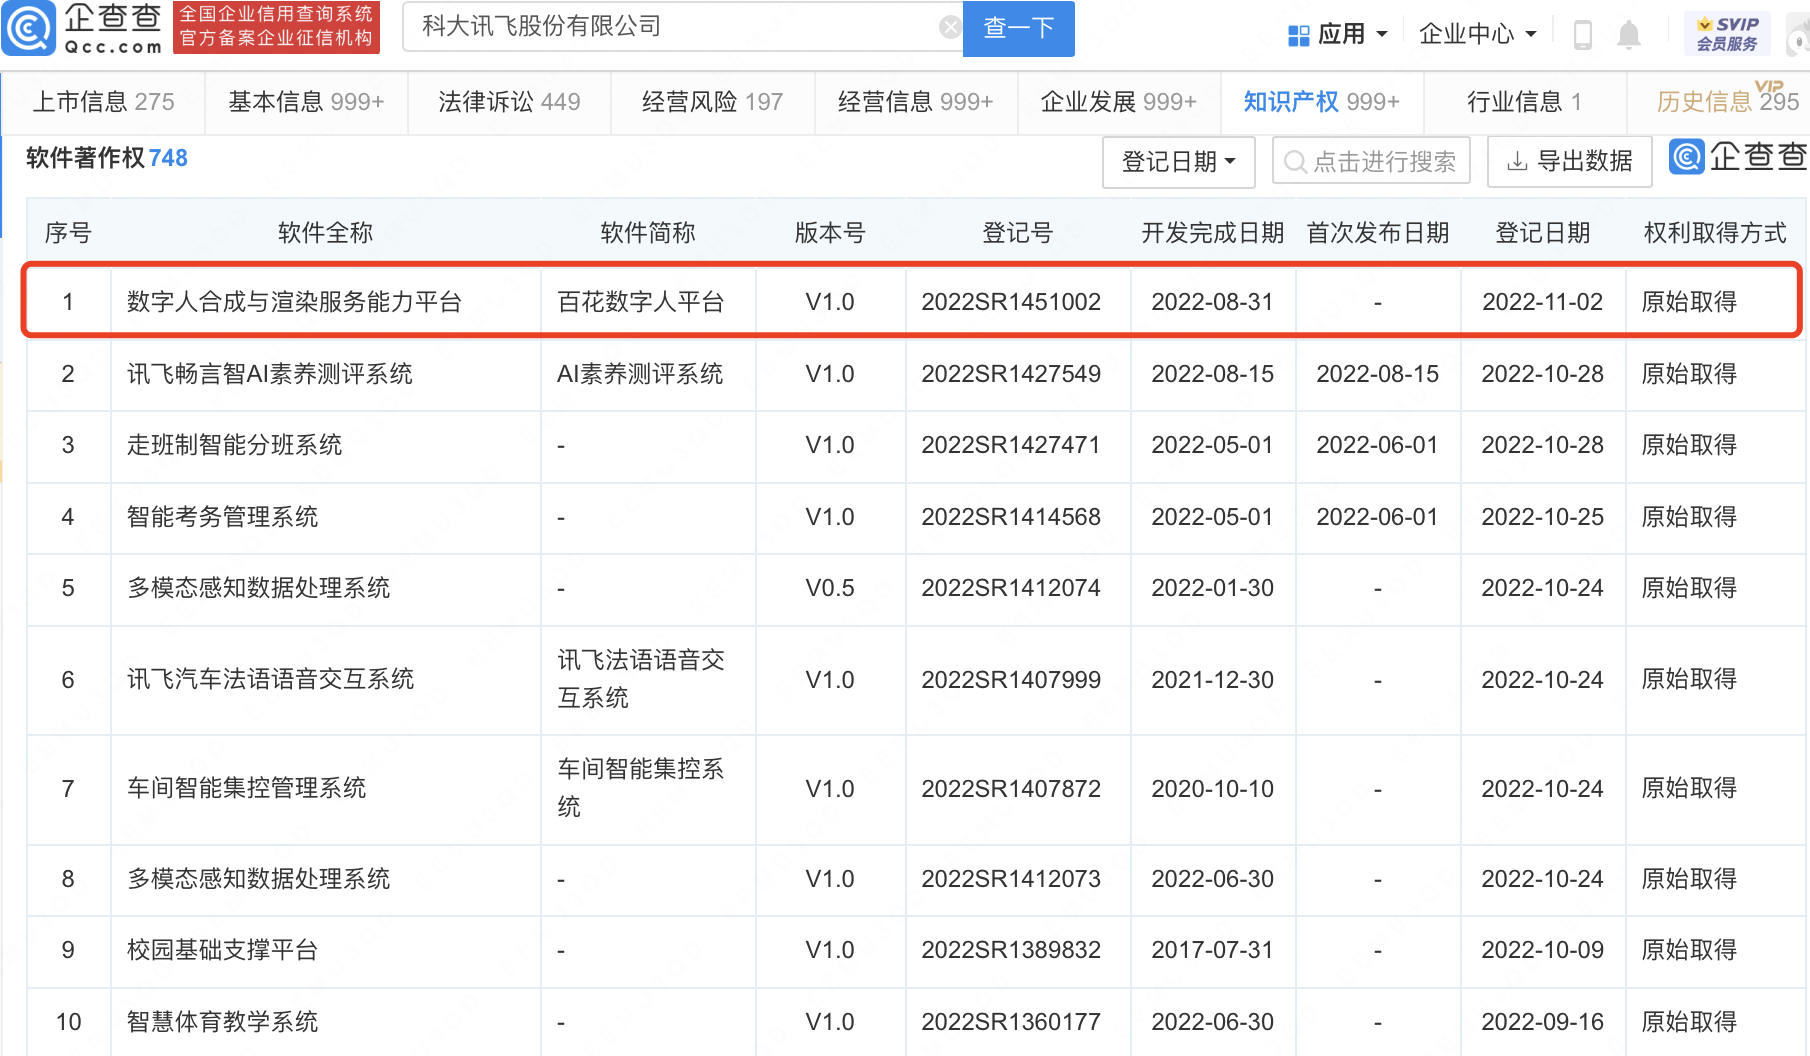Screen dimensions: 1810x1056
Task: Click registration number 2022SR1427549
Action: pyautogui.click(x=1011, y=374)
